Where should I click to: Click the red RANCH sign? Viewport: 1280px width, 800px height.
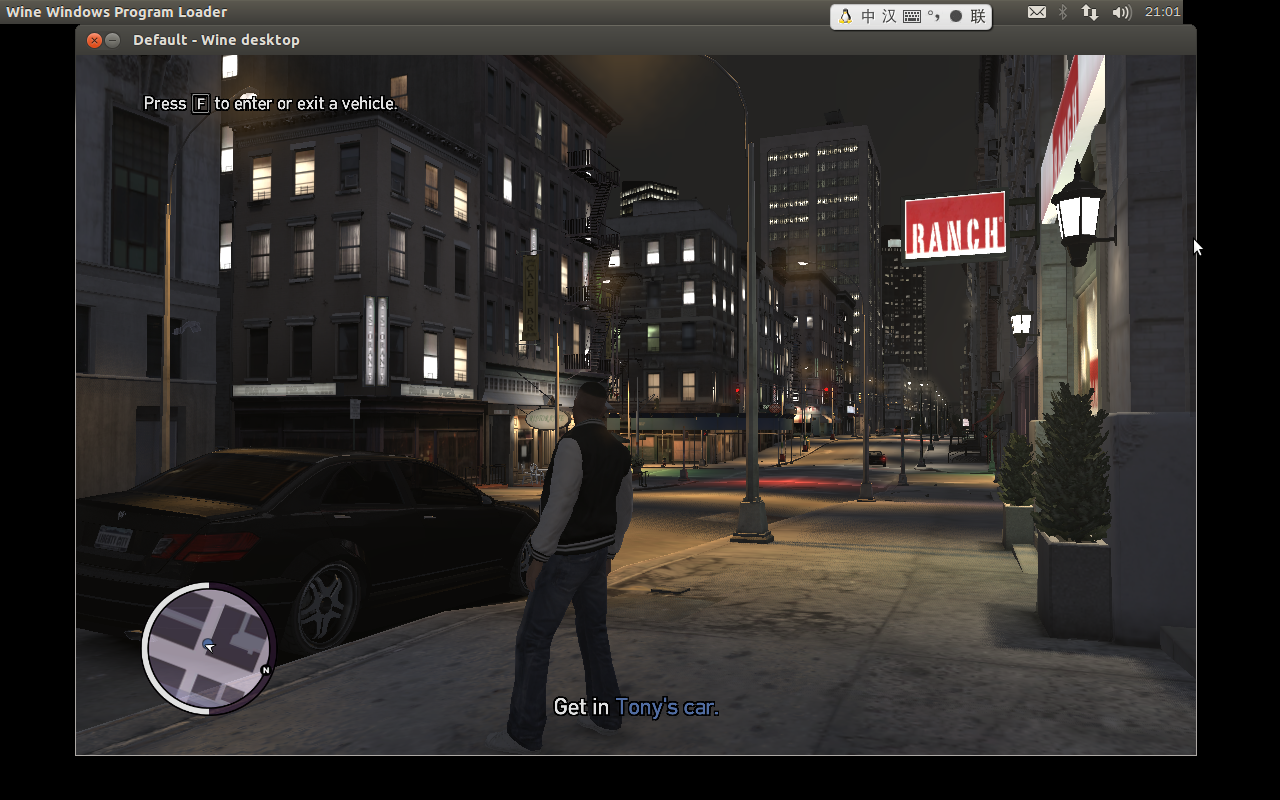[955, 226]
